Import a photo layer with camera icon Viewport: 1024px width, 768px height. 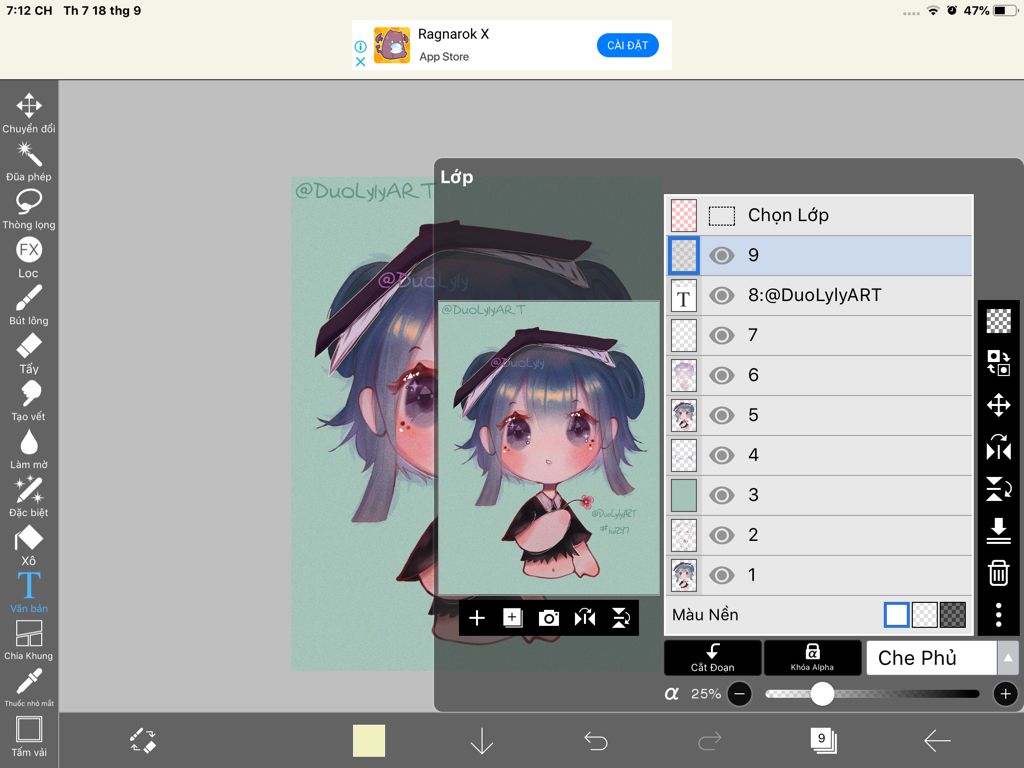point(549,618)
